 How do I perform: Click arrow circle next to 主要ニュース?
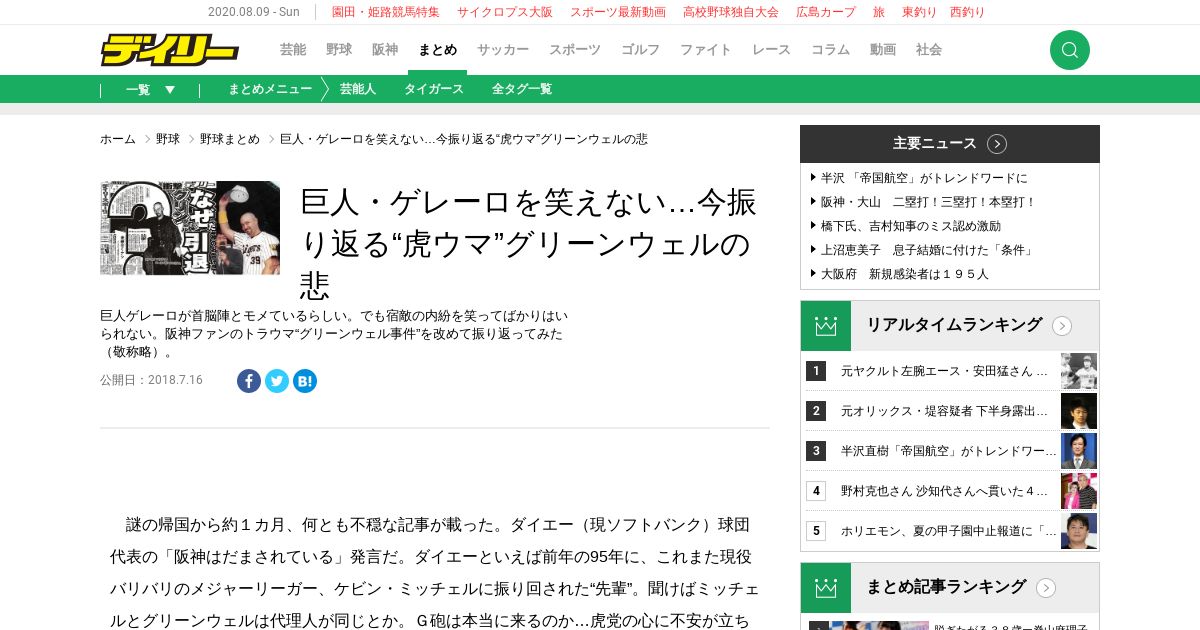click(x=997, y=144)
